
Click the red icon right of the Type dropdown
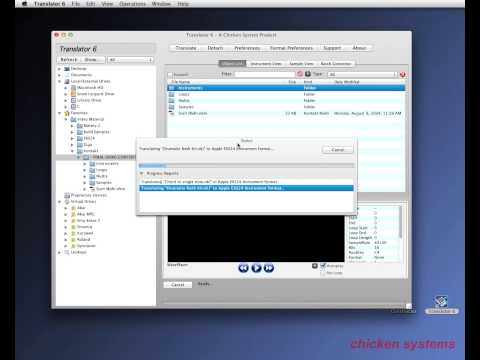tap(403, 74)
